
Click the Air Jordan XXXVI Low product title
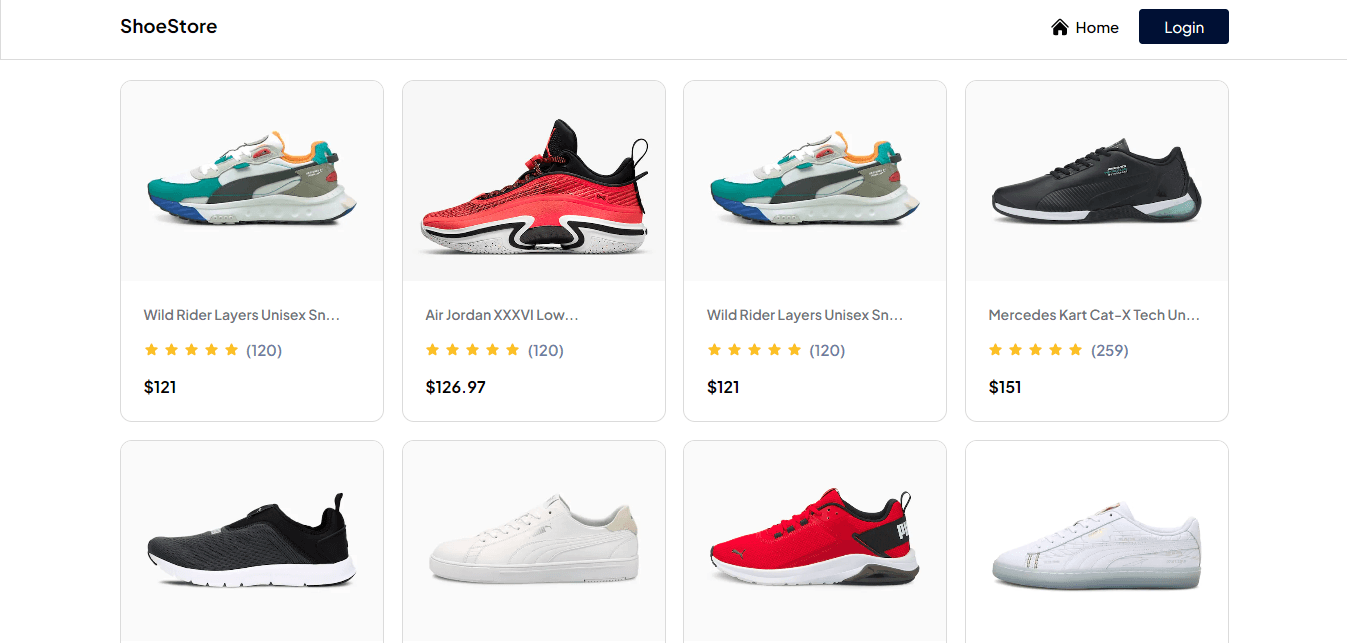(x=502, y=315)
